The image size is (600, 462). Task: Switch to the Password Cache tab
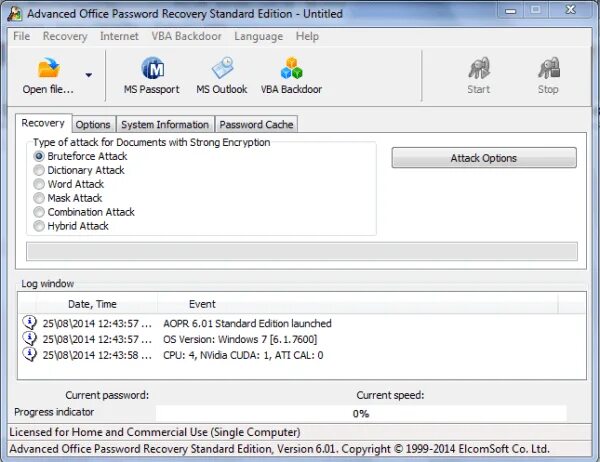tap(256, 124)
